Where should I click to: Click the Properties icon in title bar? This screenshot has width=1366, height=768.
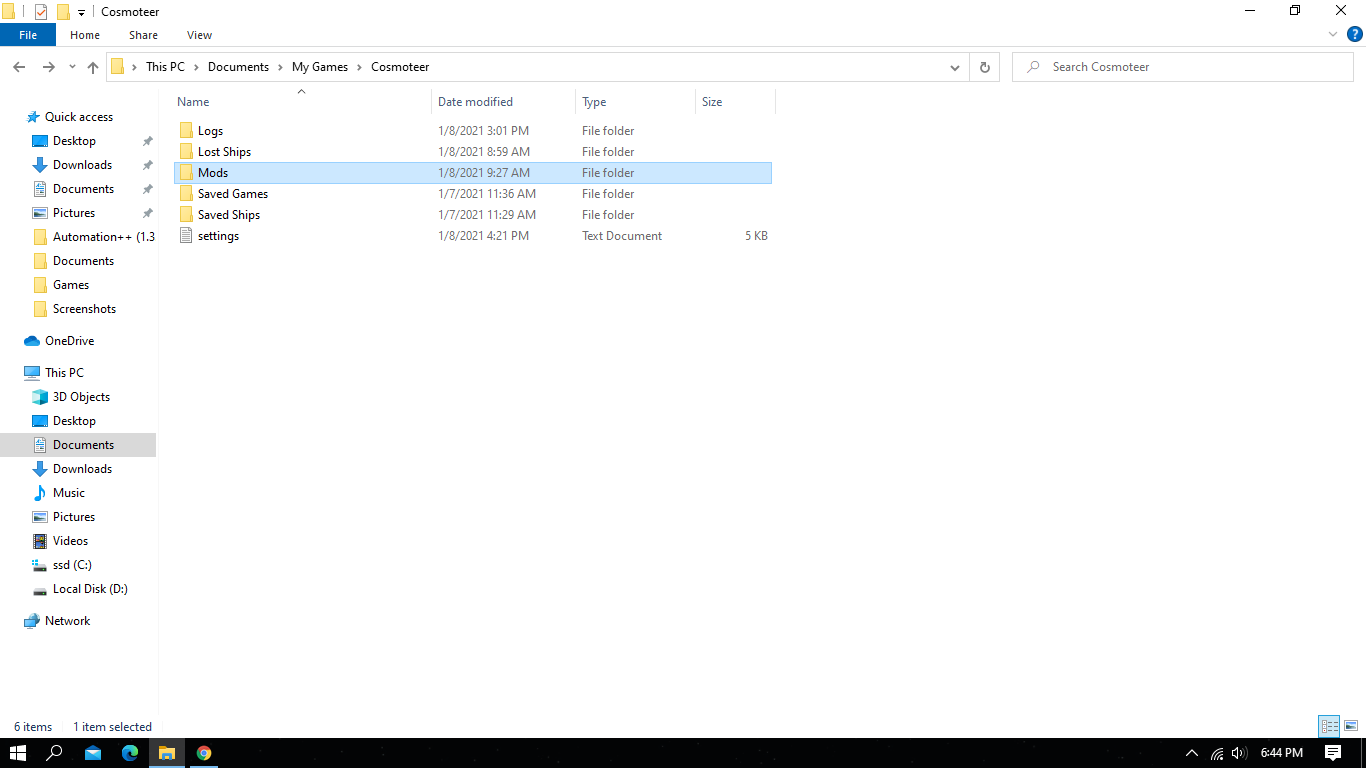pyautogui.click(x=41, y=12)
